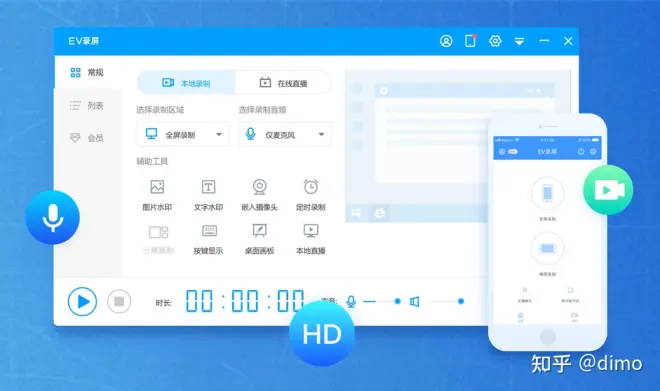Open the 按键显示 keystroke display tool
Image resolution: width=660 pixels, height=391 pixels.
pyautogui.click(x=208, y=239)
